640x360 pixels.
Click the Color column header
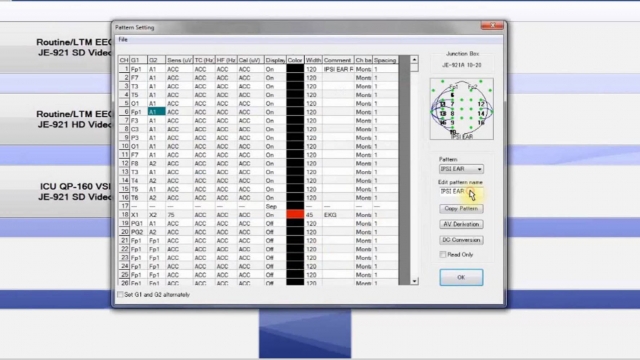(295, 60)
